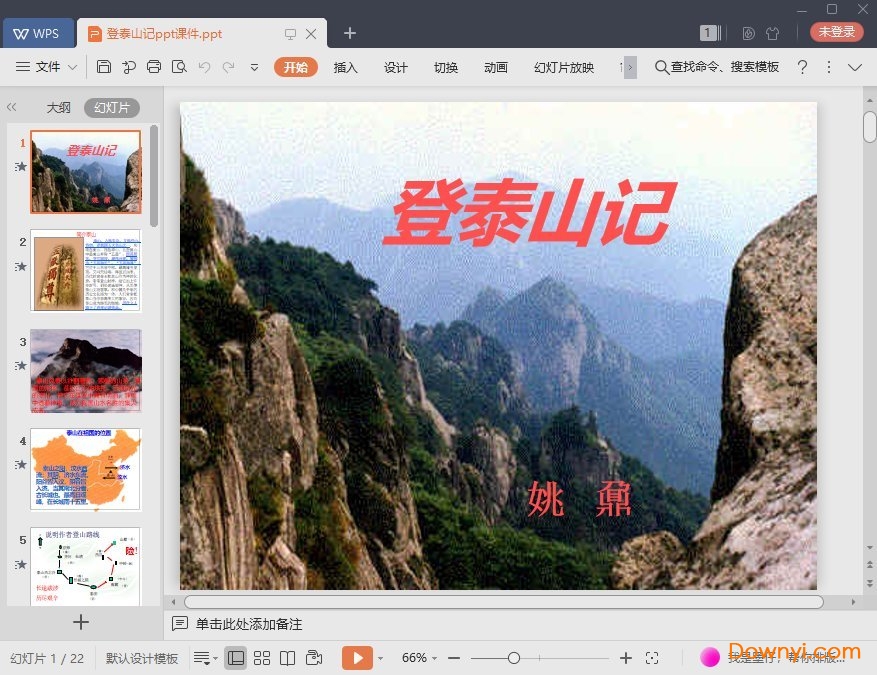
Task: Switch to slide sorter view icon
Action: click(x=261, y=658)
